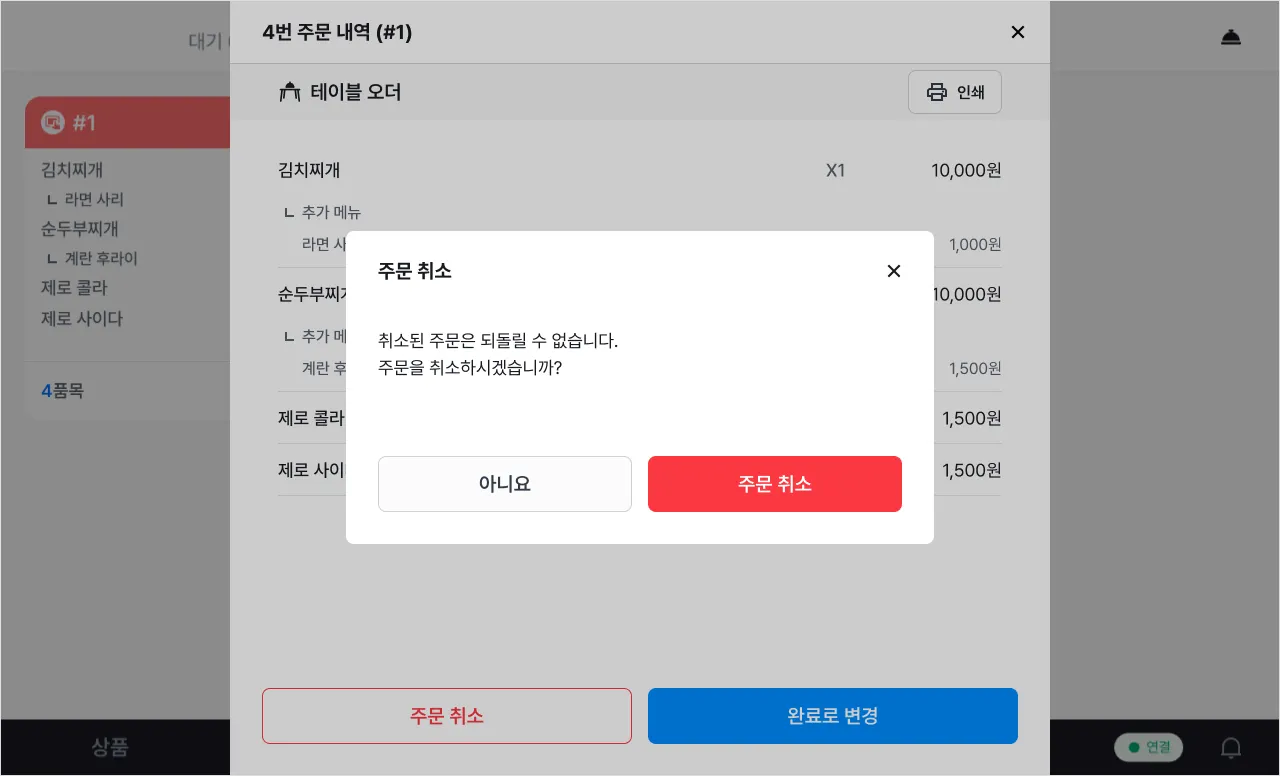
Task: Switch to the 상품 tab
Action: pyautogui.click(x=110, y=747)
